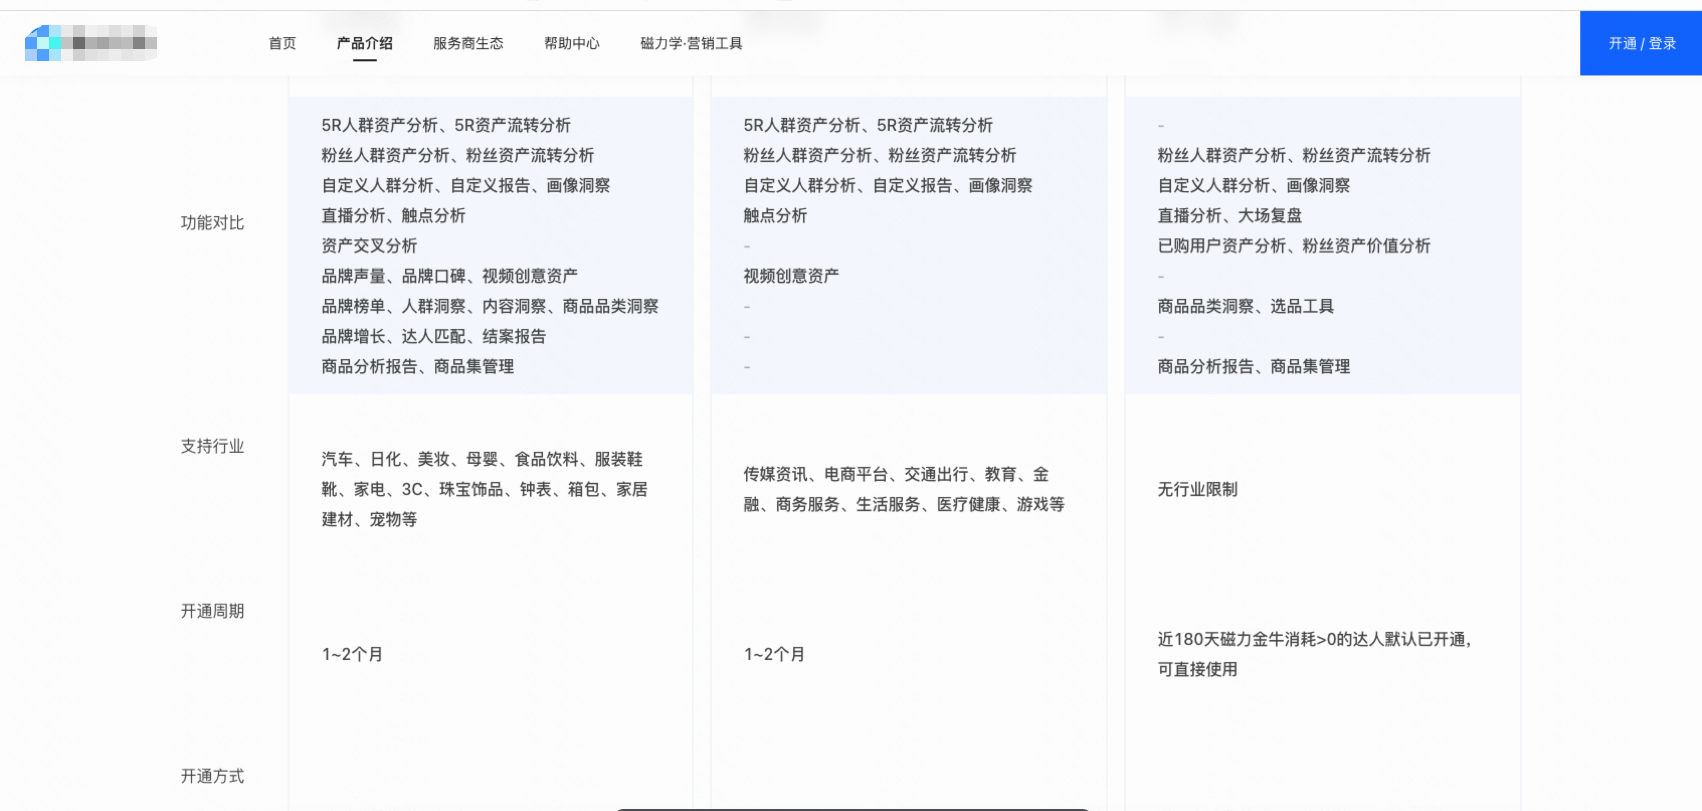The width and height of the screenshot is (1702, 811).
Task: Click 品牌增长、达人匹配、结案报告 feature line
Action: pyautogui.click(x=433, y=337)
